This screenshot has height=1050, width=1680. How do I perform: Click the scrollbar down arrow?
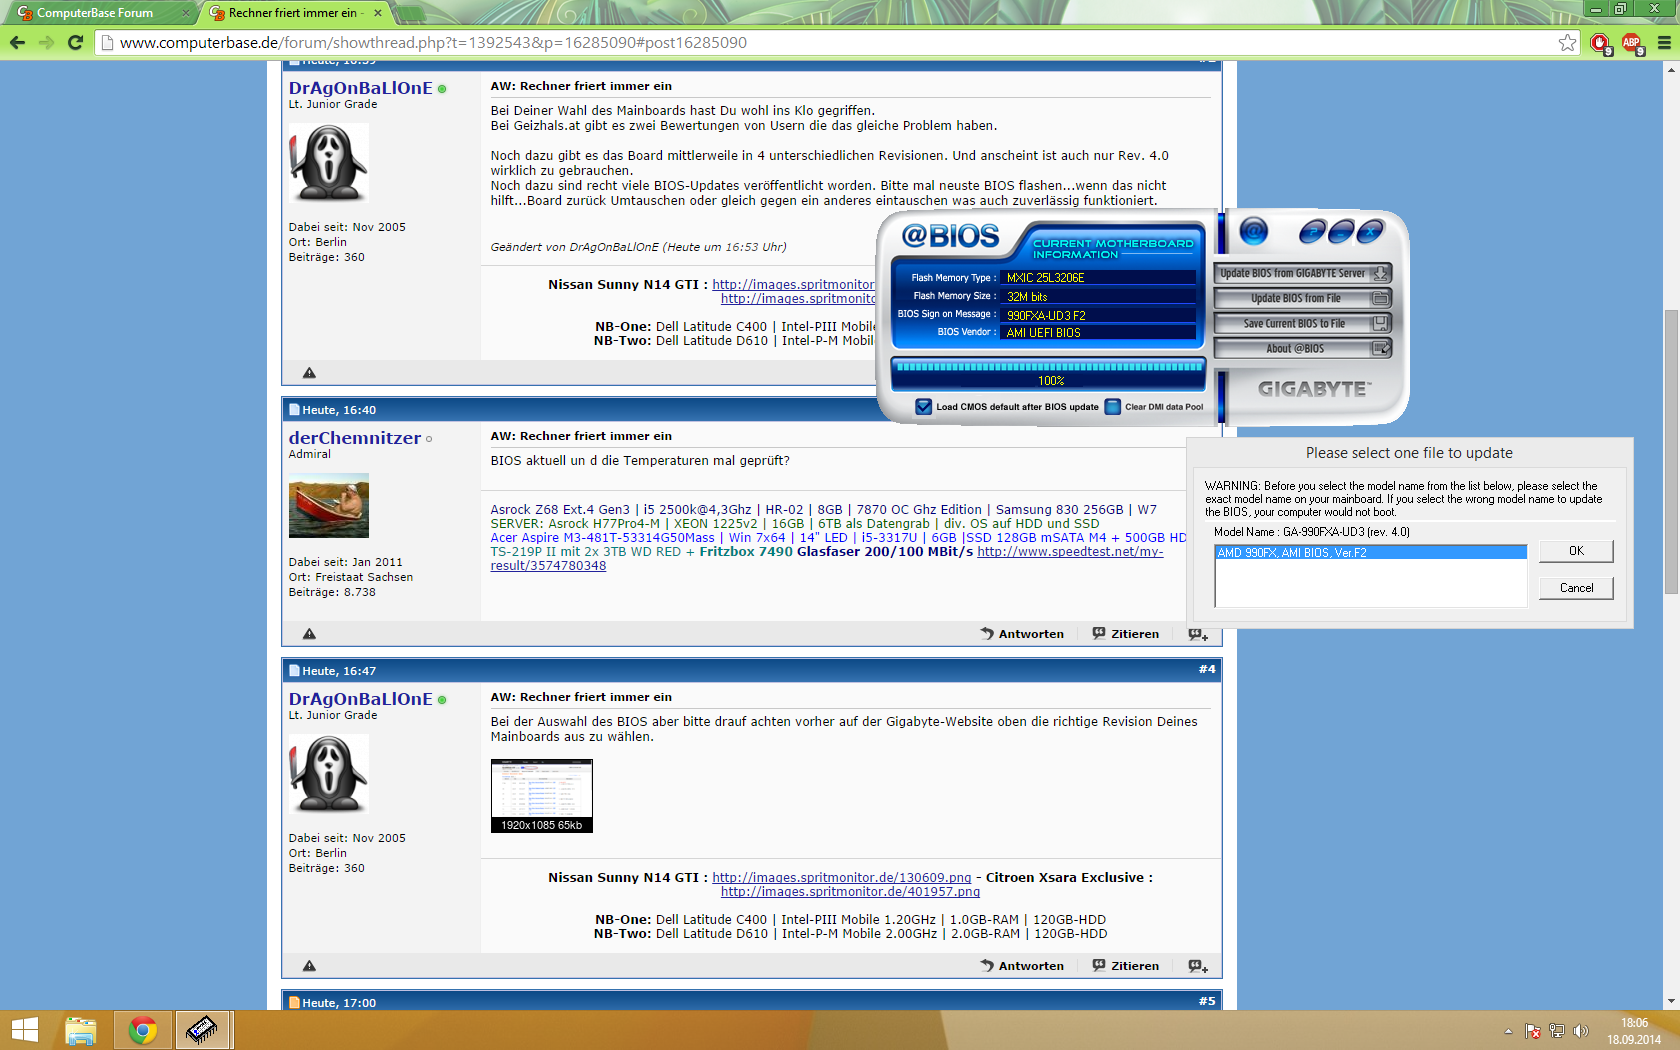pyautogui.click(x=1671, y=1001)
